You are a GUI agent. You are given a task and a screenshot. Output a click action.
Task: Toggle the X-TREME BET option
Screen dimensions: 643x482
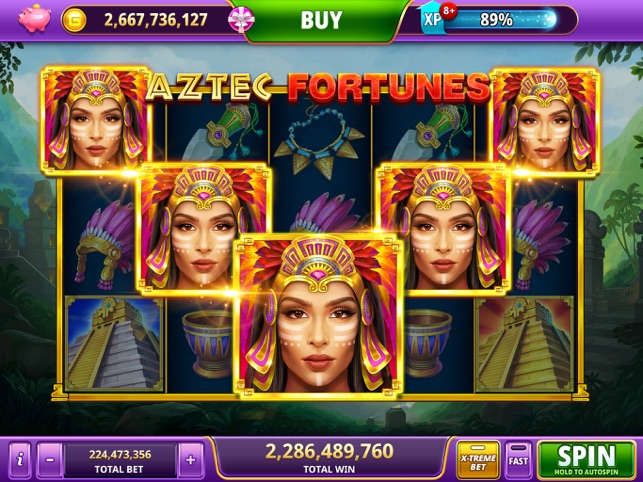point(478,460)
